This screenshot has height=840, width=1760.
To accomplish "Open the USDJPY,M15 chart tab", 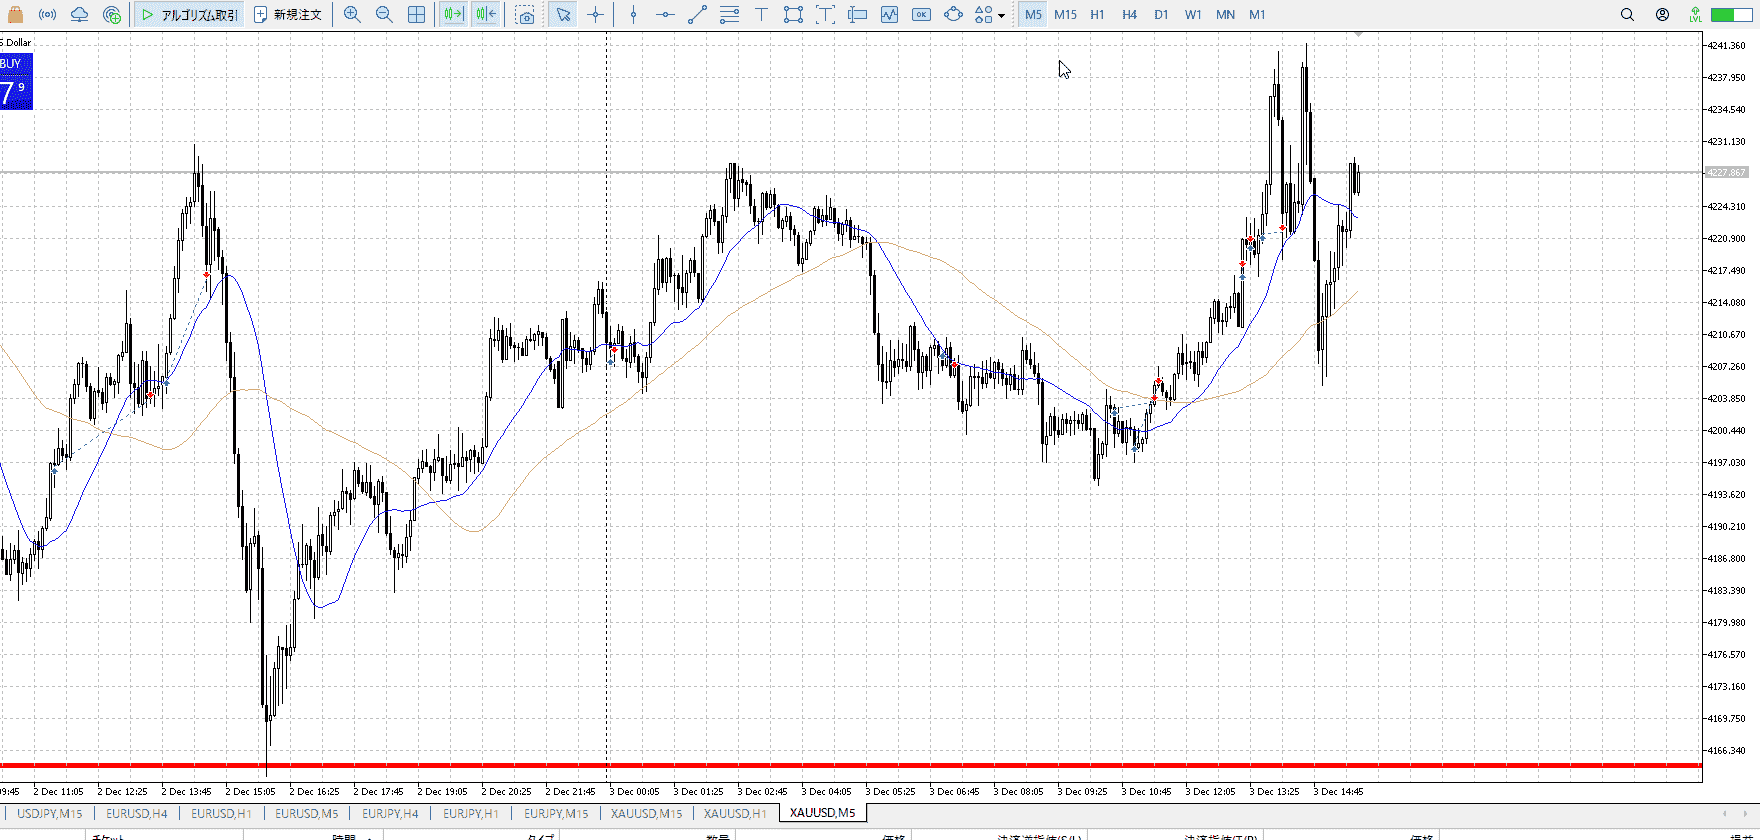I will (49, 813).
